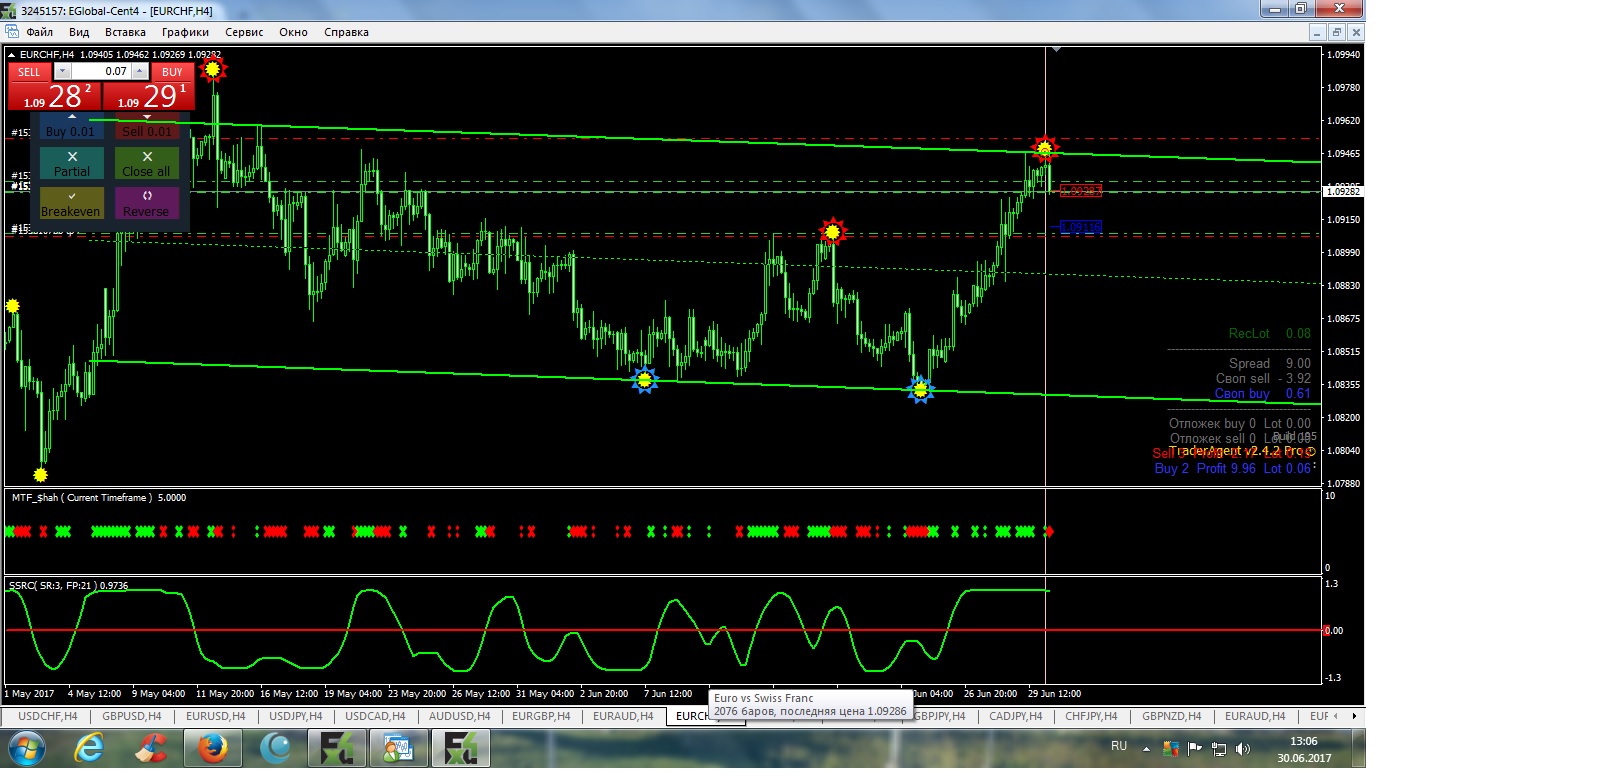Click the Partial close button
The image size is (1600, 780).
point(72,163)
